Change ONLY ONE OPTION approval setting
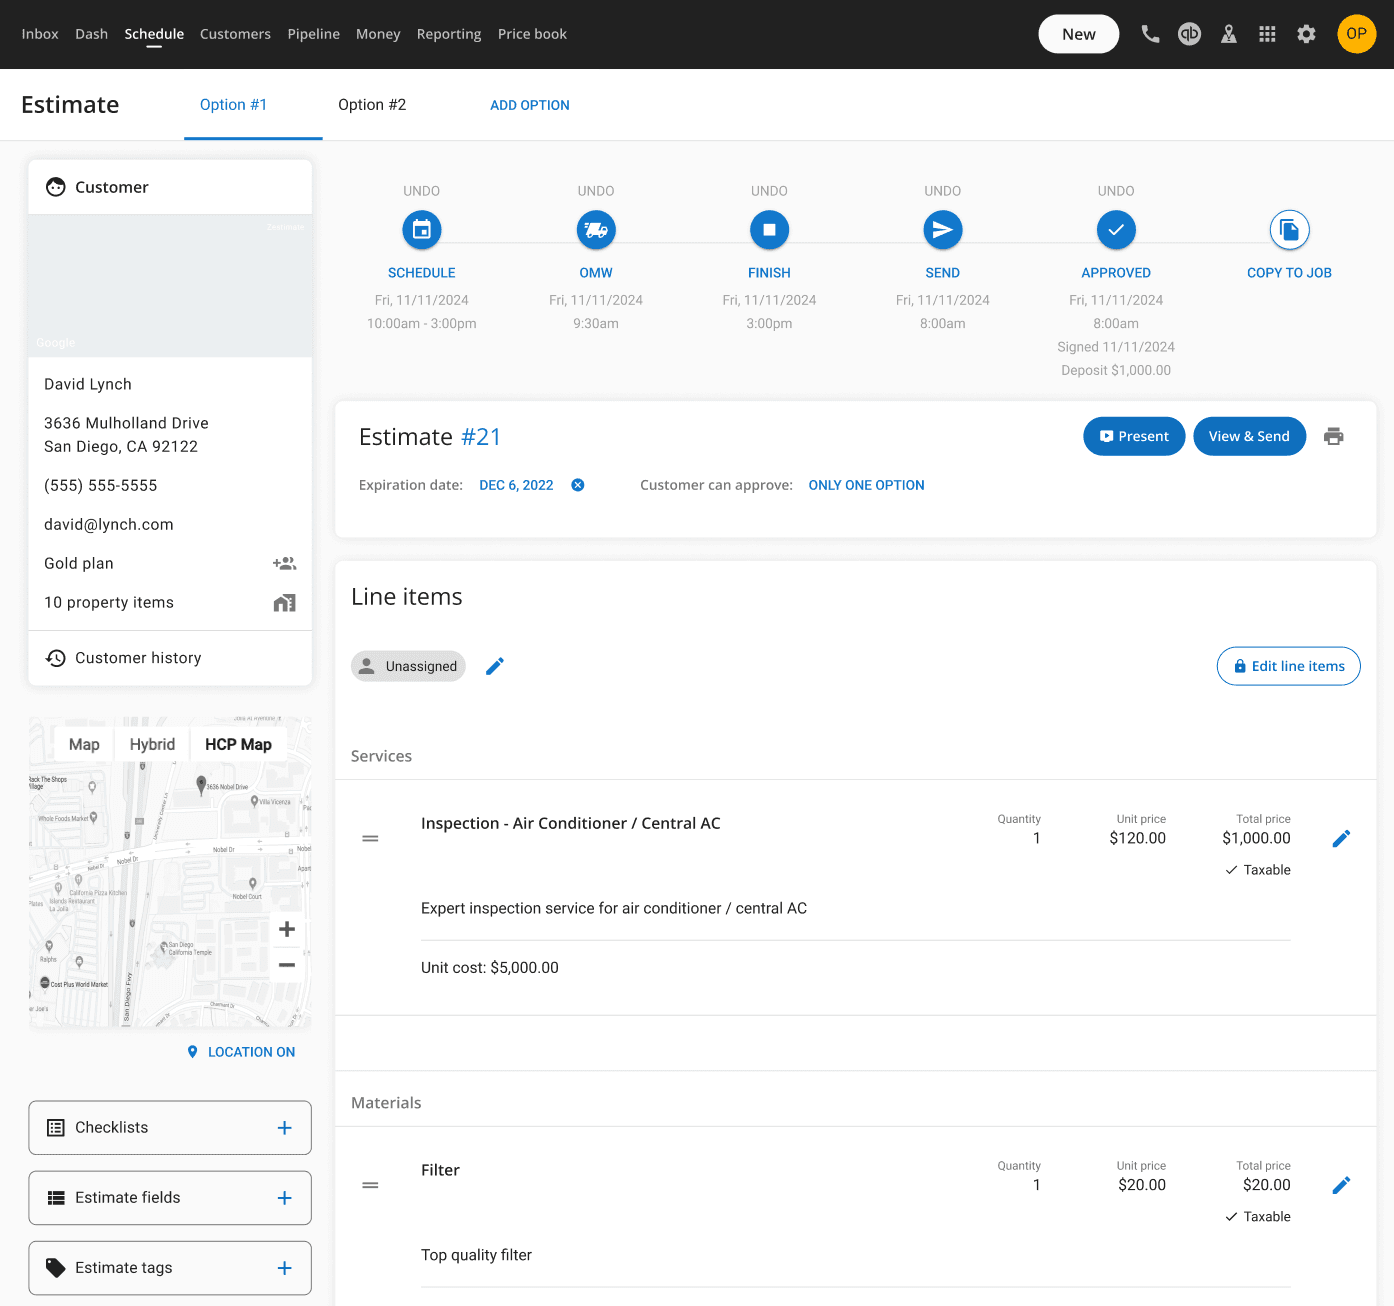This screenshot has height=1306, width=1394. pos(866,485)
